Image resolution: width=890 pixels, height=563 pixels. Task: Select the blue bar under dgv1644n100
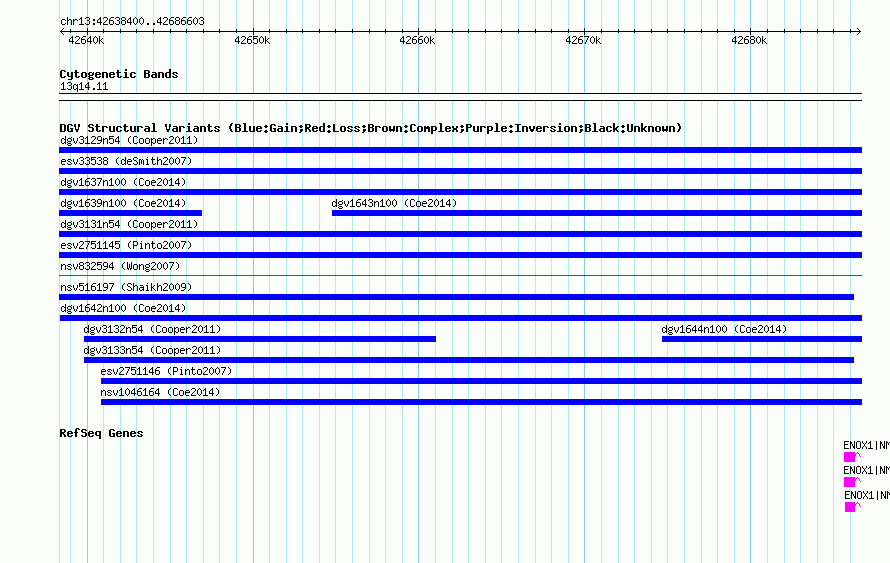pyautogui.click(x=762, y=339)
